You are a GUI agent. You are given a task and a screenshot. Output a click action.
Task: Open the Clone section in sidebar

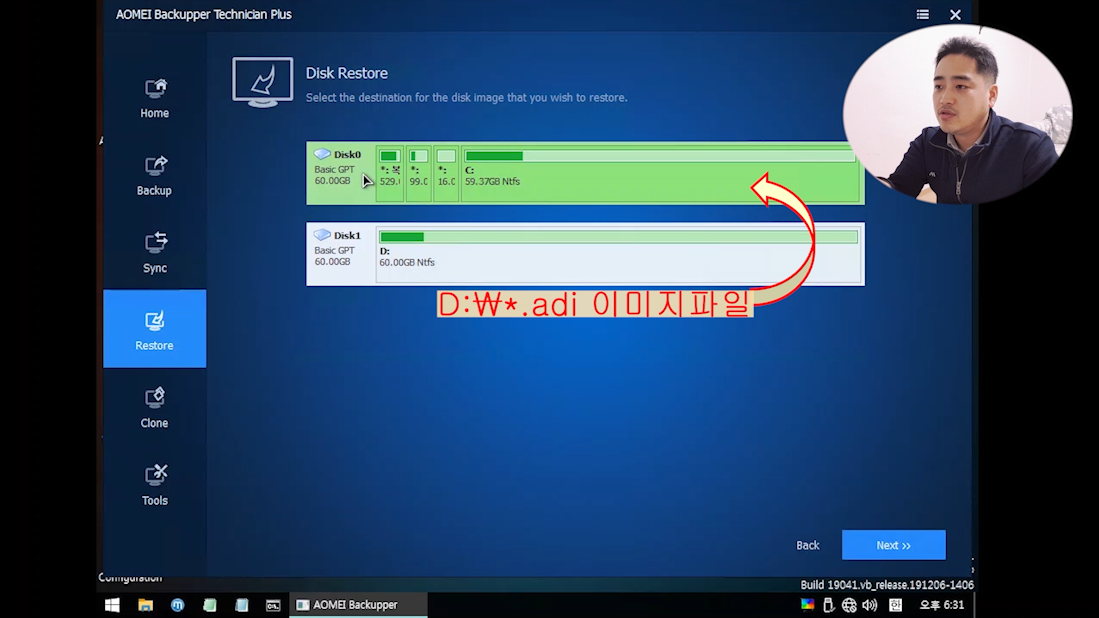[x=154, y=408]
